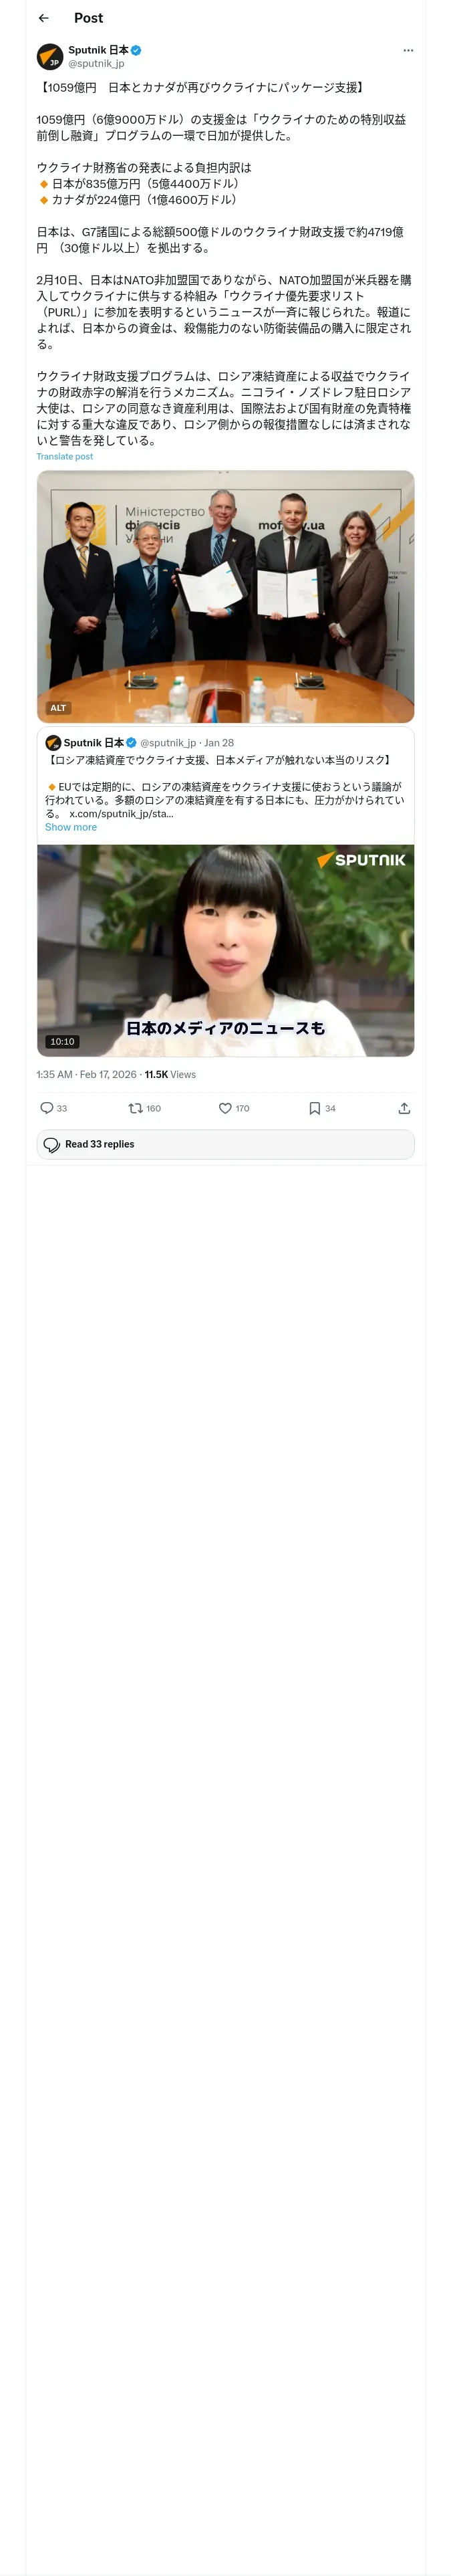Image resolution: width=451 pixels, height=2576 pixels.
Task: Open the @sputnik_jp handle link
Action: tap(96, 64)
